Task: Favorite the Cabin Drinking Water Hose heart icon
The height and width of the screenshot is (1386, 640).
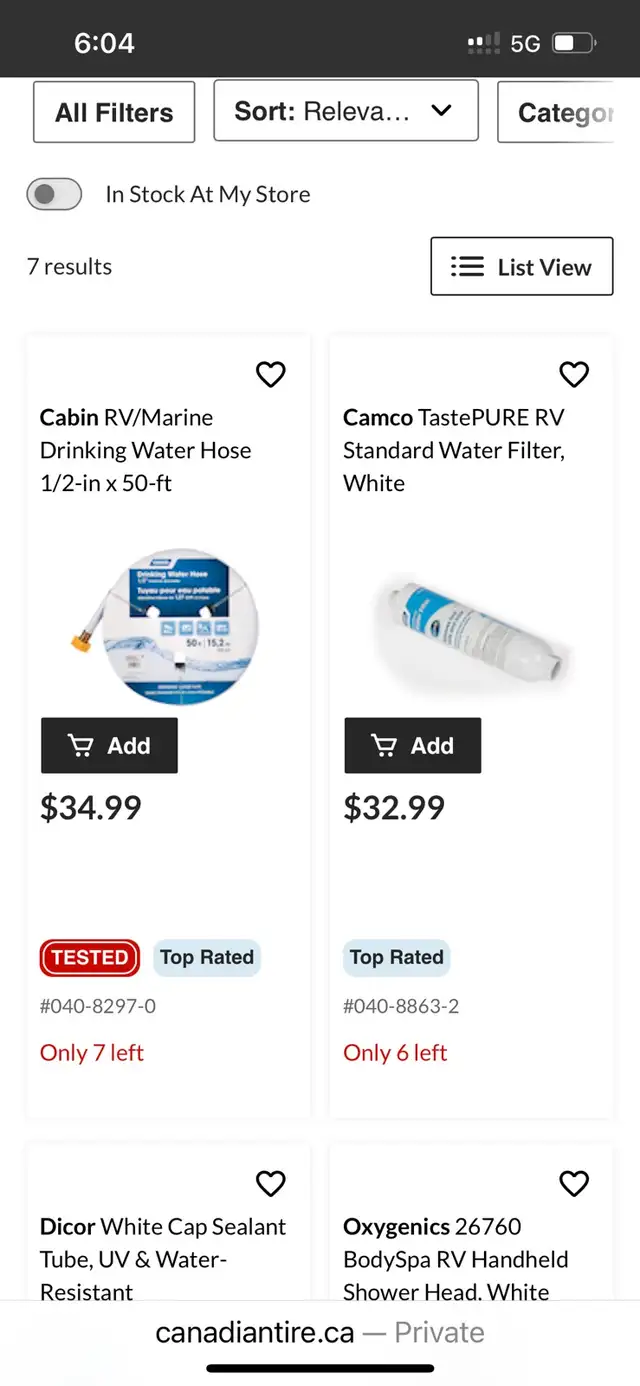Action: pyautogui.click(x=271, y=375)
